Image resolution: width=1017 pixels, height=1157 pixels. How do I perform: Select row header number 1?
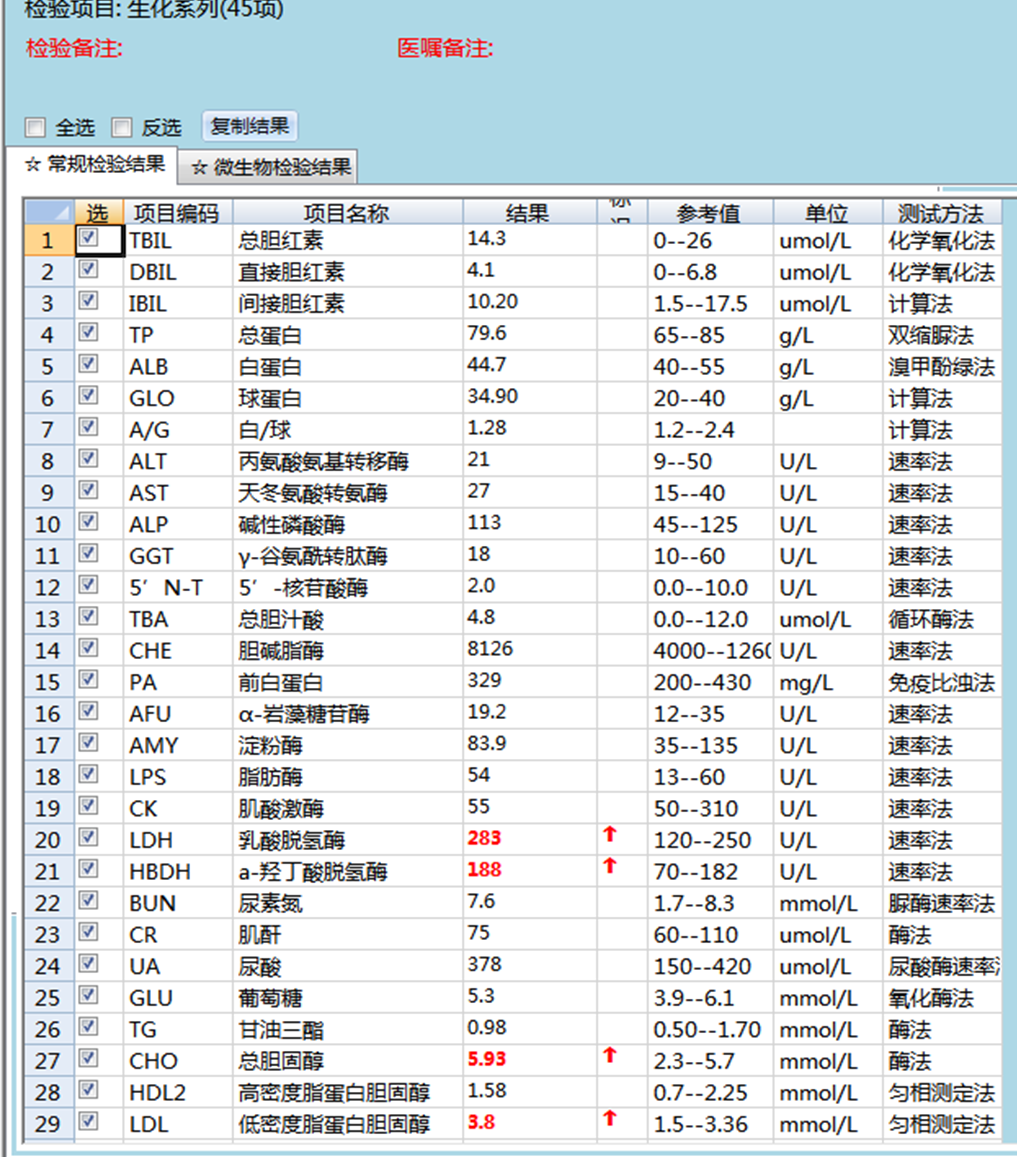[x=49, y=241]
